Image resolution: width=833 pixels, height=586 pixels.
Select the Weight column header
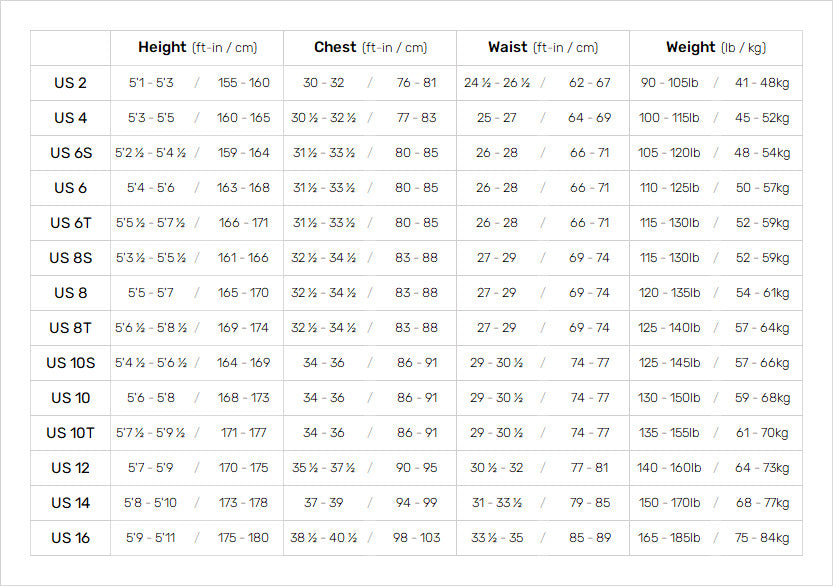(x=715, y=47)
